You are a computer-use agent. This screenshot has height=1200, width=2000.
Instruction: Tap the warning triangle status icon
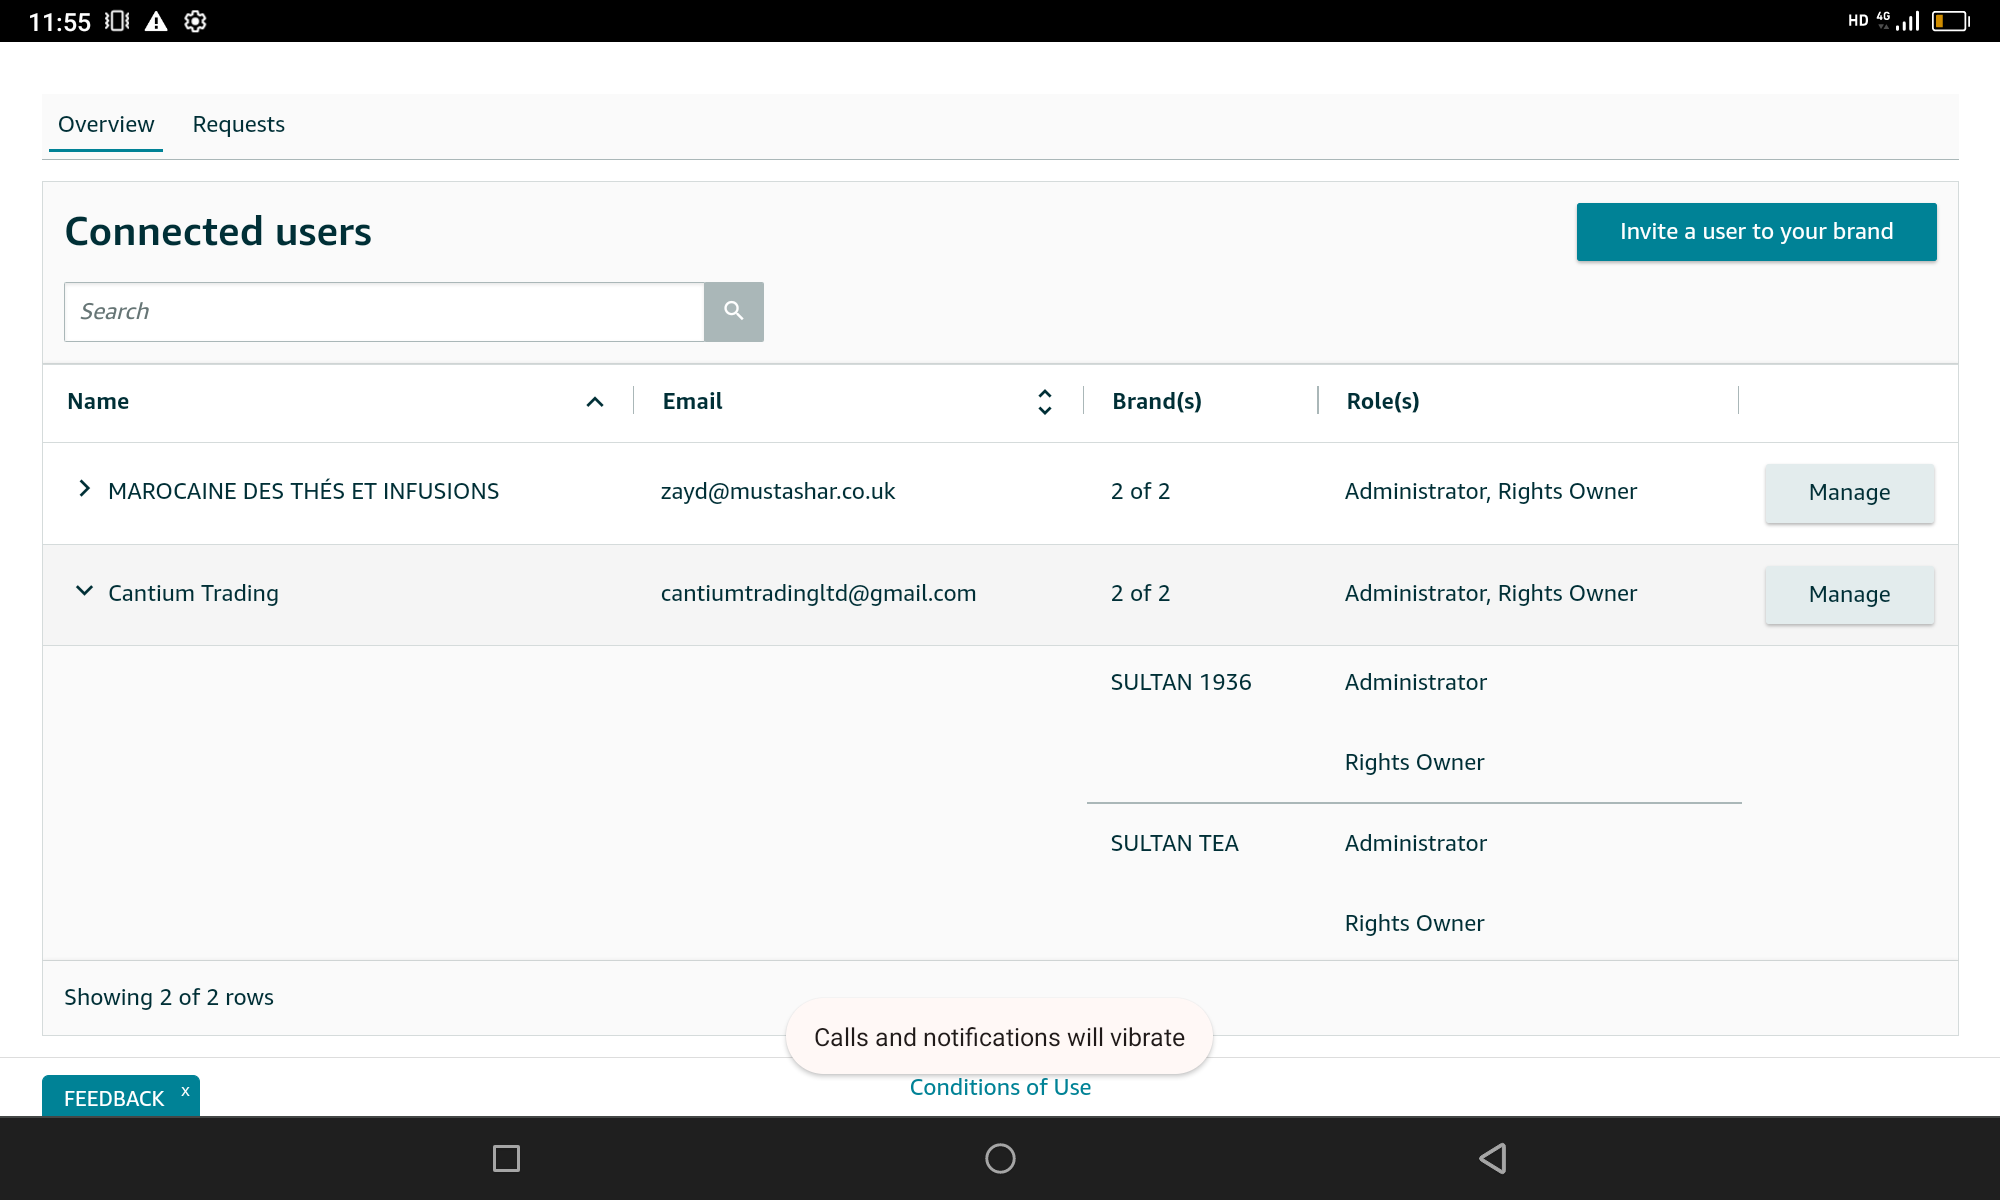tap(156, 21)
